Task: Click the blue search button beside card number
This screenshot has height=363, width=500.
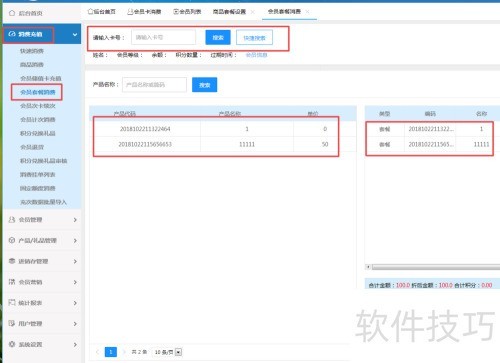Action: tap(218, 37)
